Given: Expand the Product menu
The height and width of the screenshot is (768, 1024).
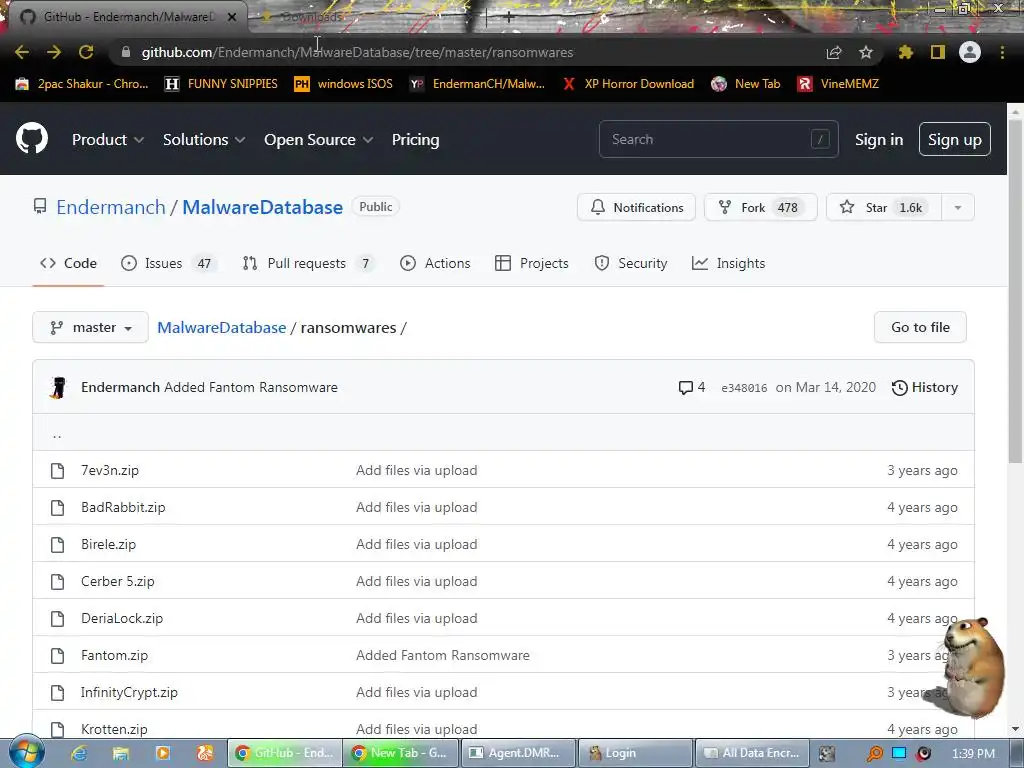Looking at the screenshot, I should pos(108,140).
